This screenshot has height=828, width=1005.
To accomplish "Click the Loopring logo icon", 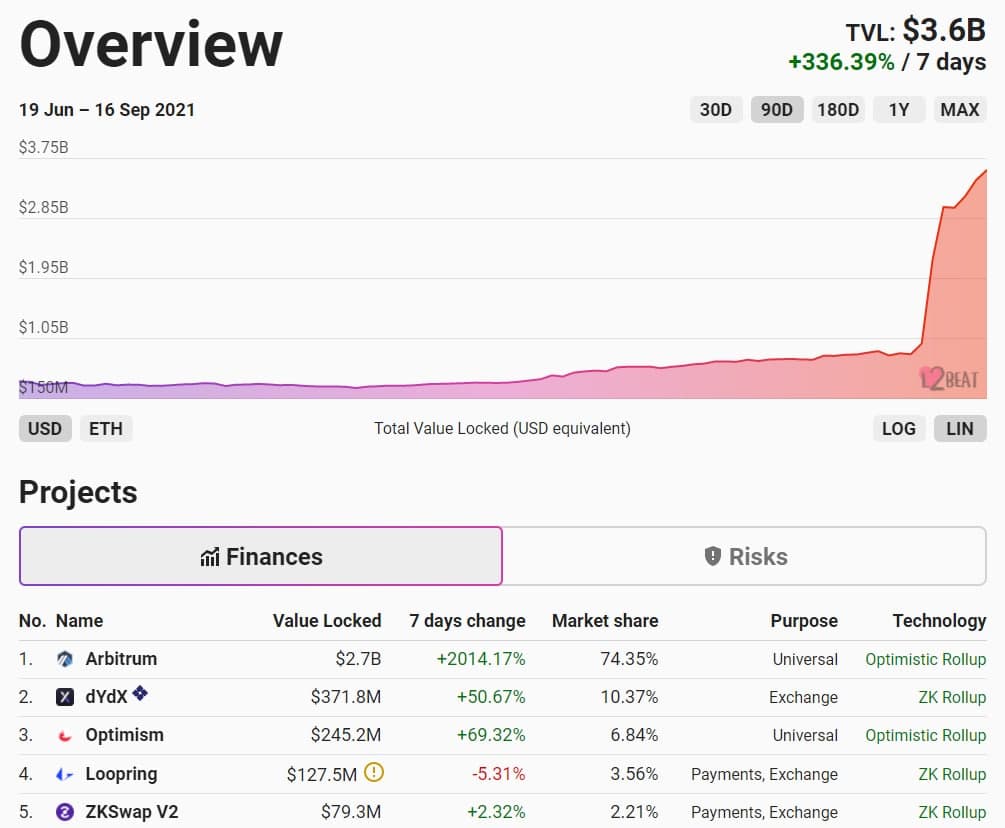I will click(x=65, y=774).
